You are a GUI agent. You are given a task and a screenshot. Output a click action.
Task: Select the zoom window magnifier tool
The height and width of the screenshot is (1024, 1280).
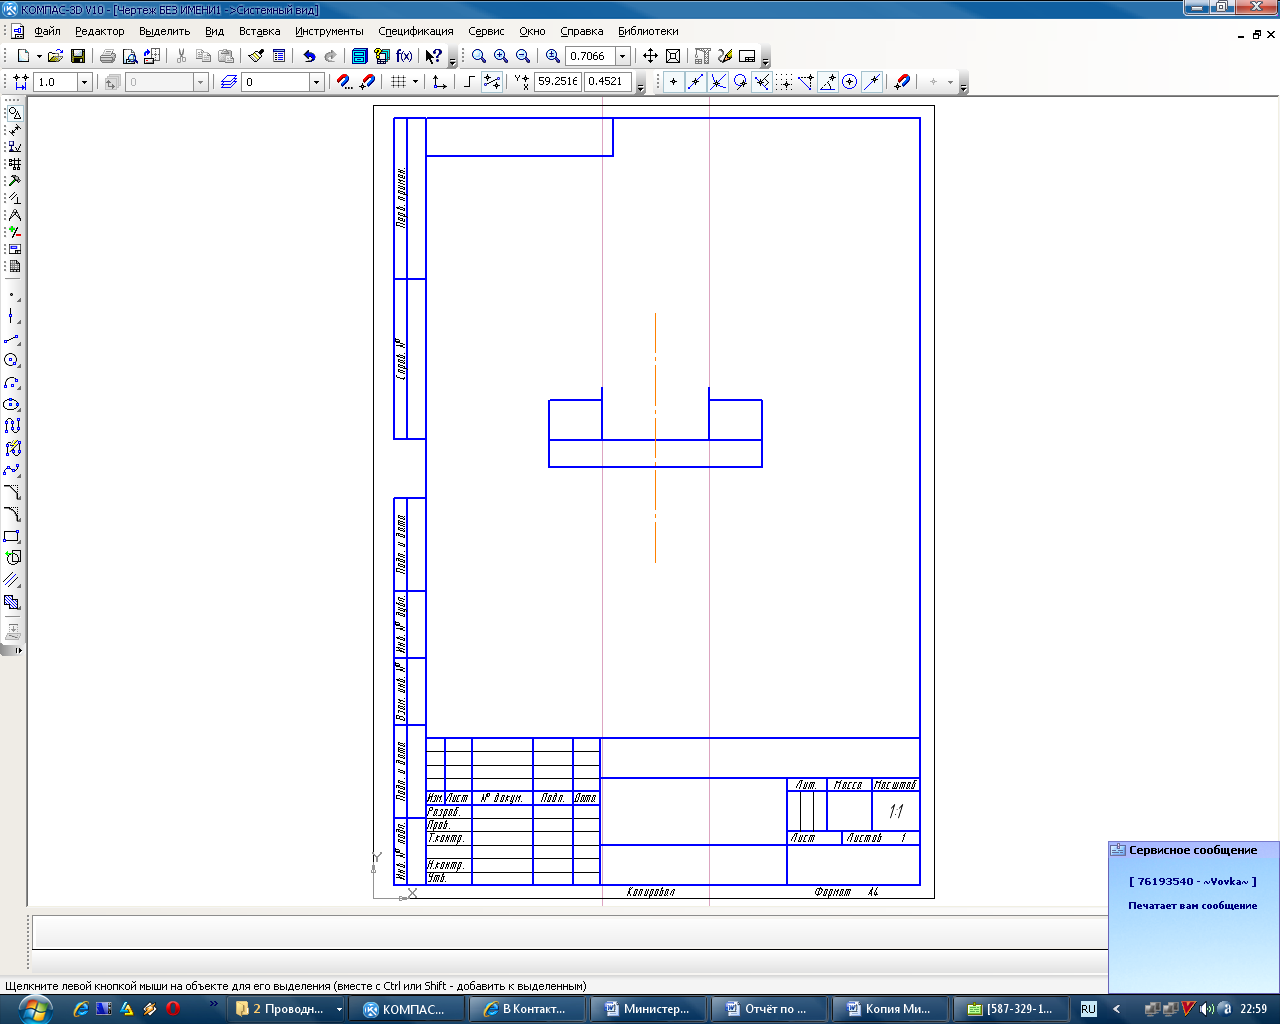click(x=479, y=56)
